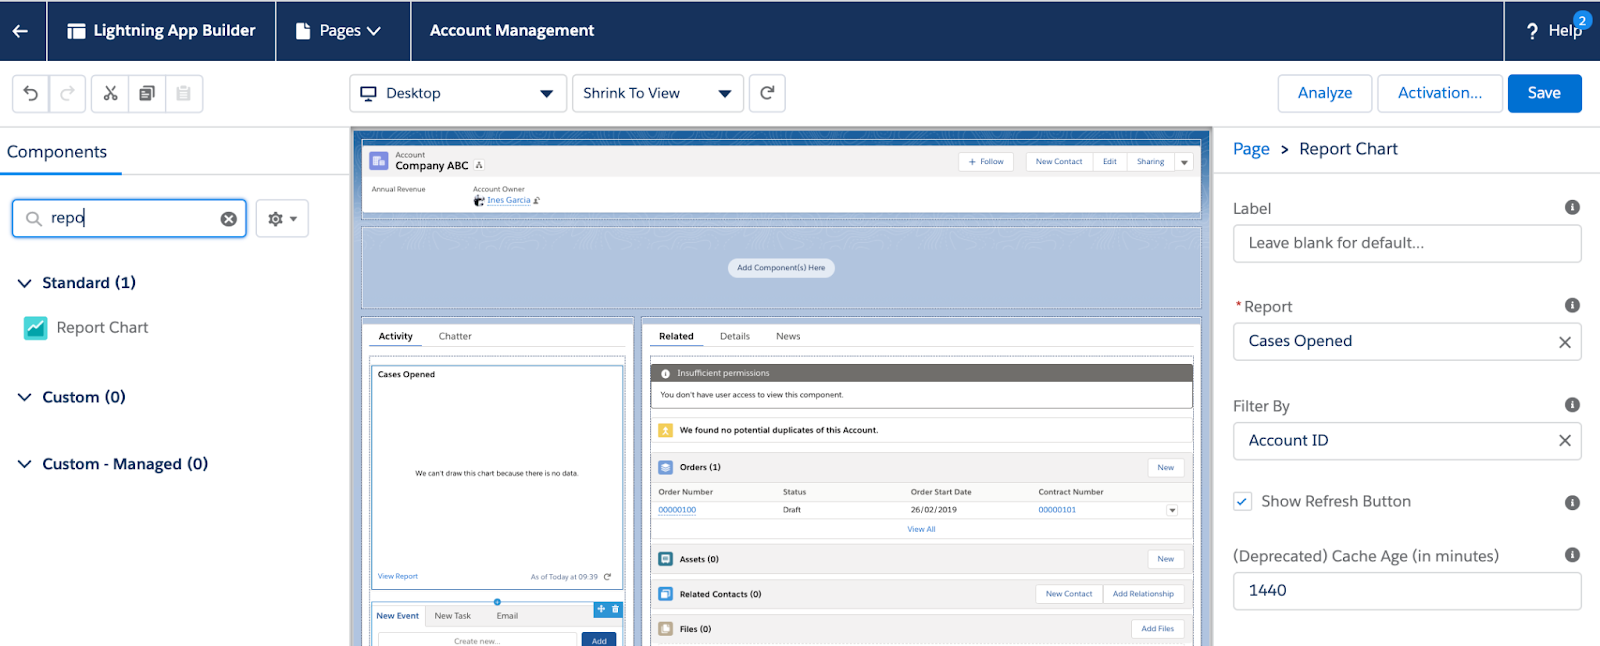Collapse the Standard (1) section

pyautogui.click(x=25, y=283)
